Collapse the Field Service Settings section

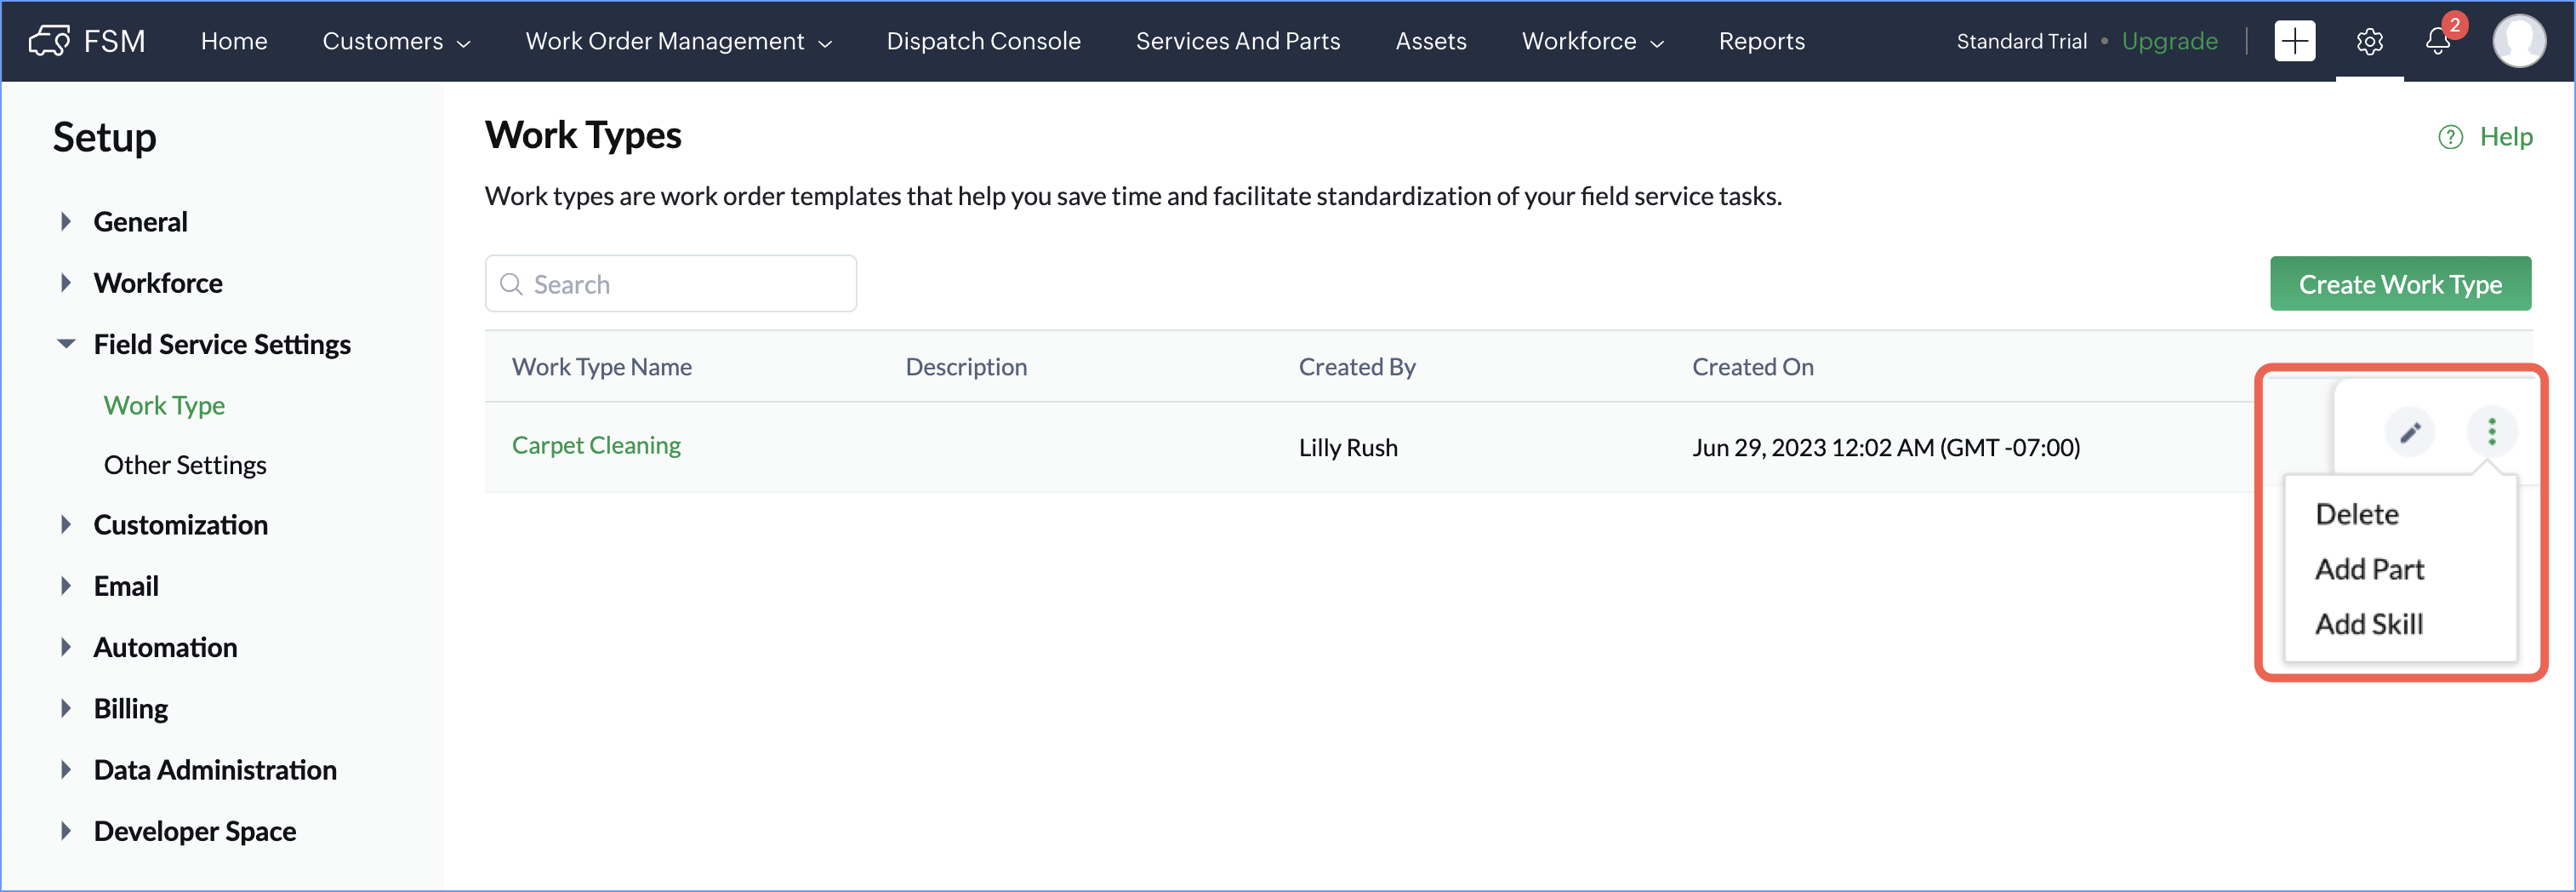point(66,344)
